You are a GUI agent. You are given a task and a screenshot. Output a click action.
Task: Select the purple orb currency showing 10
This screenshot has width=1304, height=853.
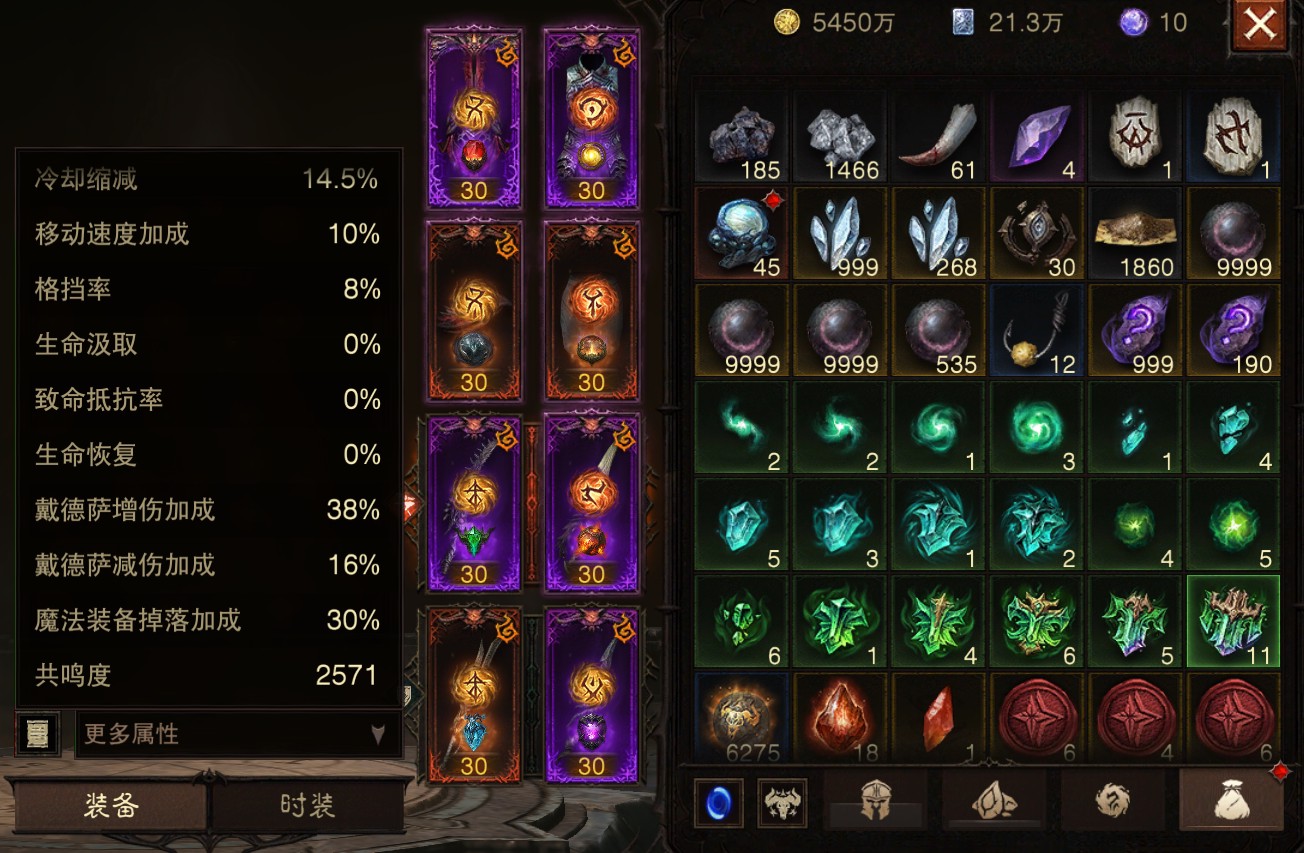[1153, 23]
